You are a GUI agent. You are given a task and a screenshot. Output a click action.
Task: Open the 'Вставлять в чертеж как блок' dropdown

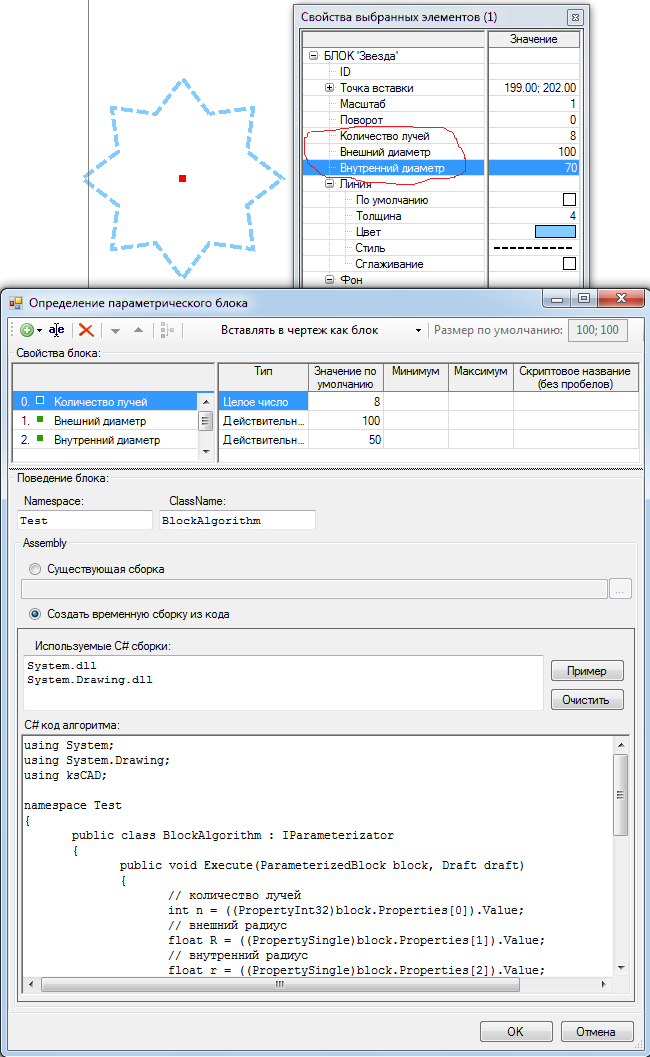coord(418,330)
